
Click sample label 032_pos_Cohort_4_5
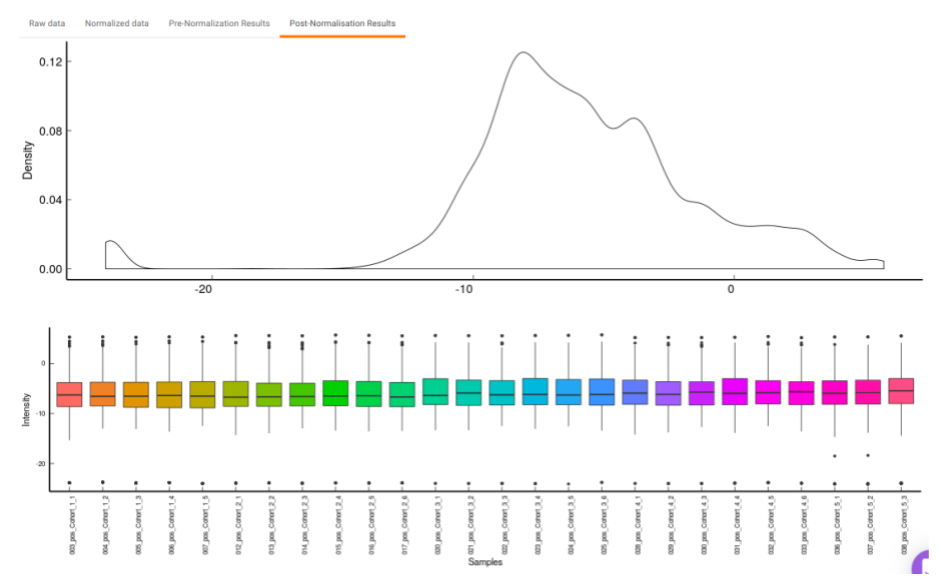tap(772, 526)
